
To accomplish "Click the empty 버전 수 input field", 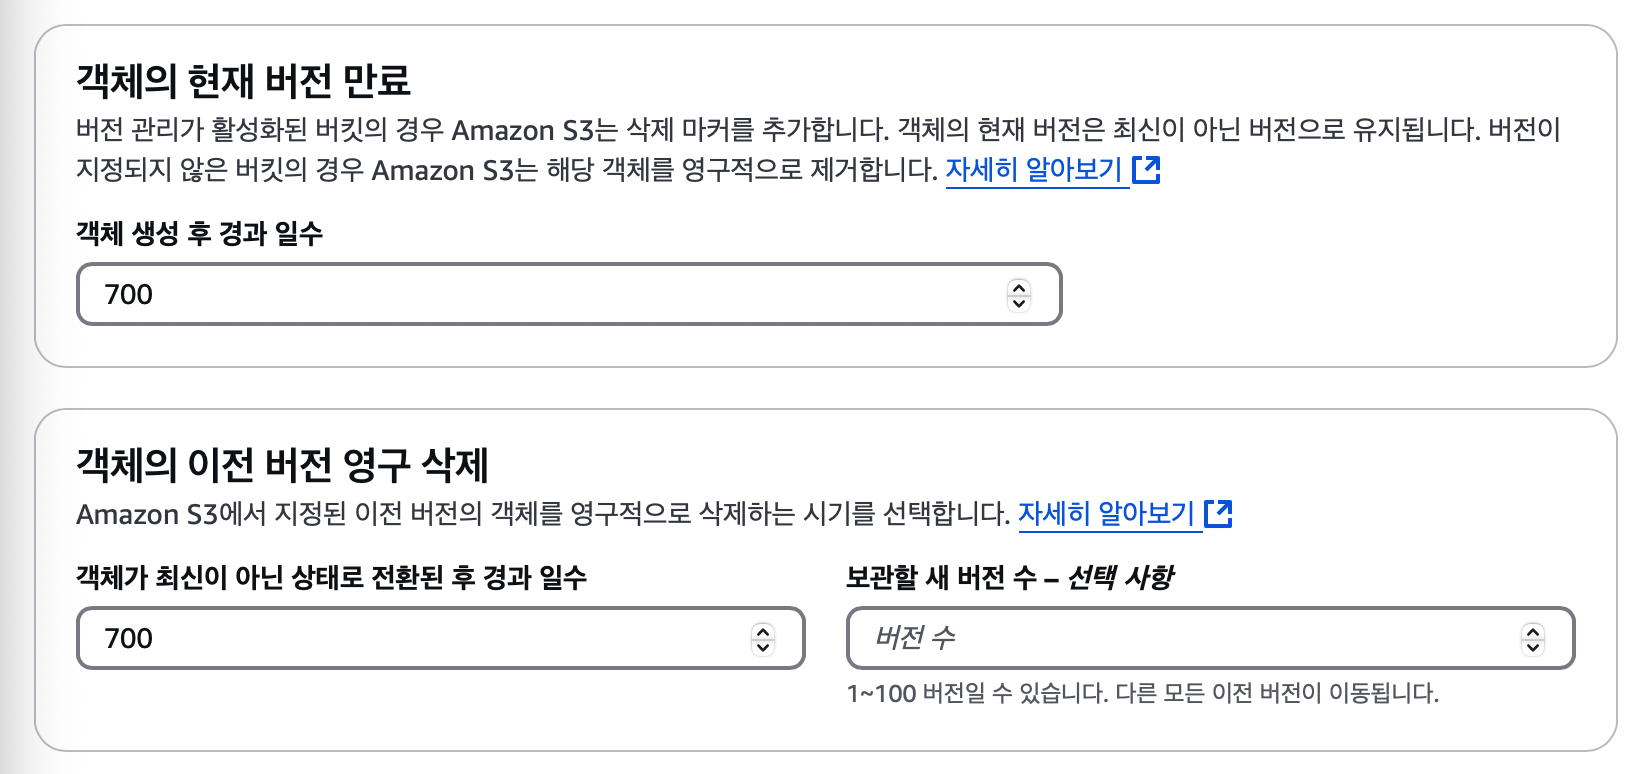I will pyautogui.click(x=1180, y=639).
